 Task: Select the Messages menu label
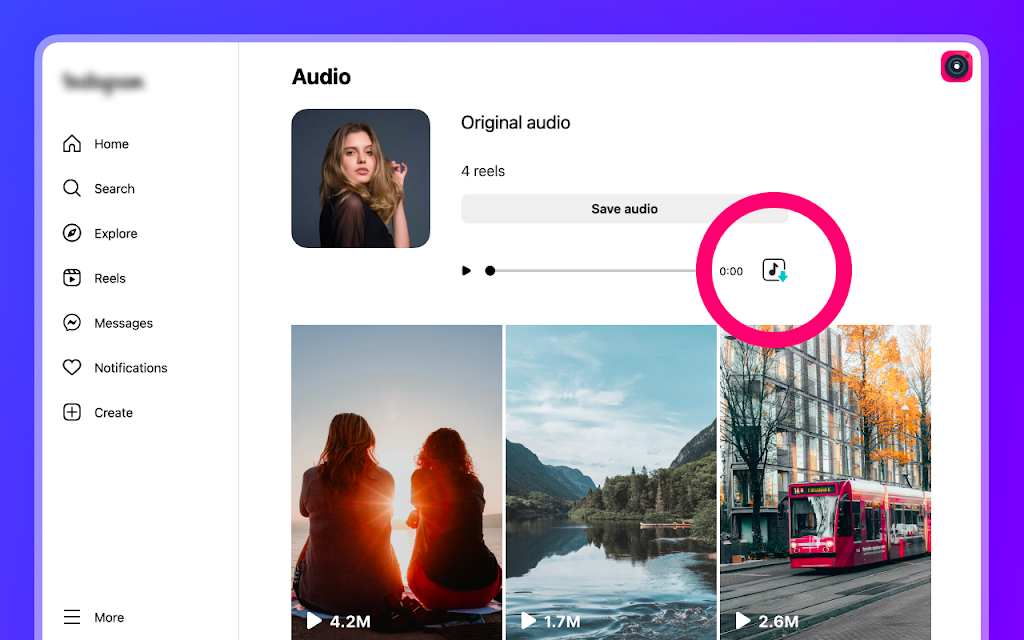click(x=123, y=323)
